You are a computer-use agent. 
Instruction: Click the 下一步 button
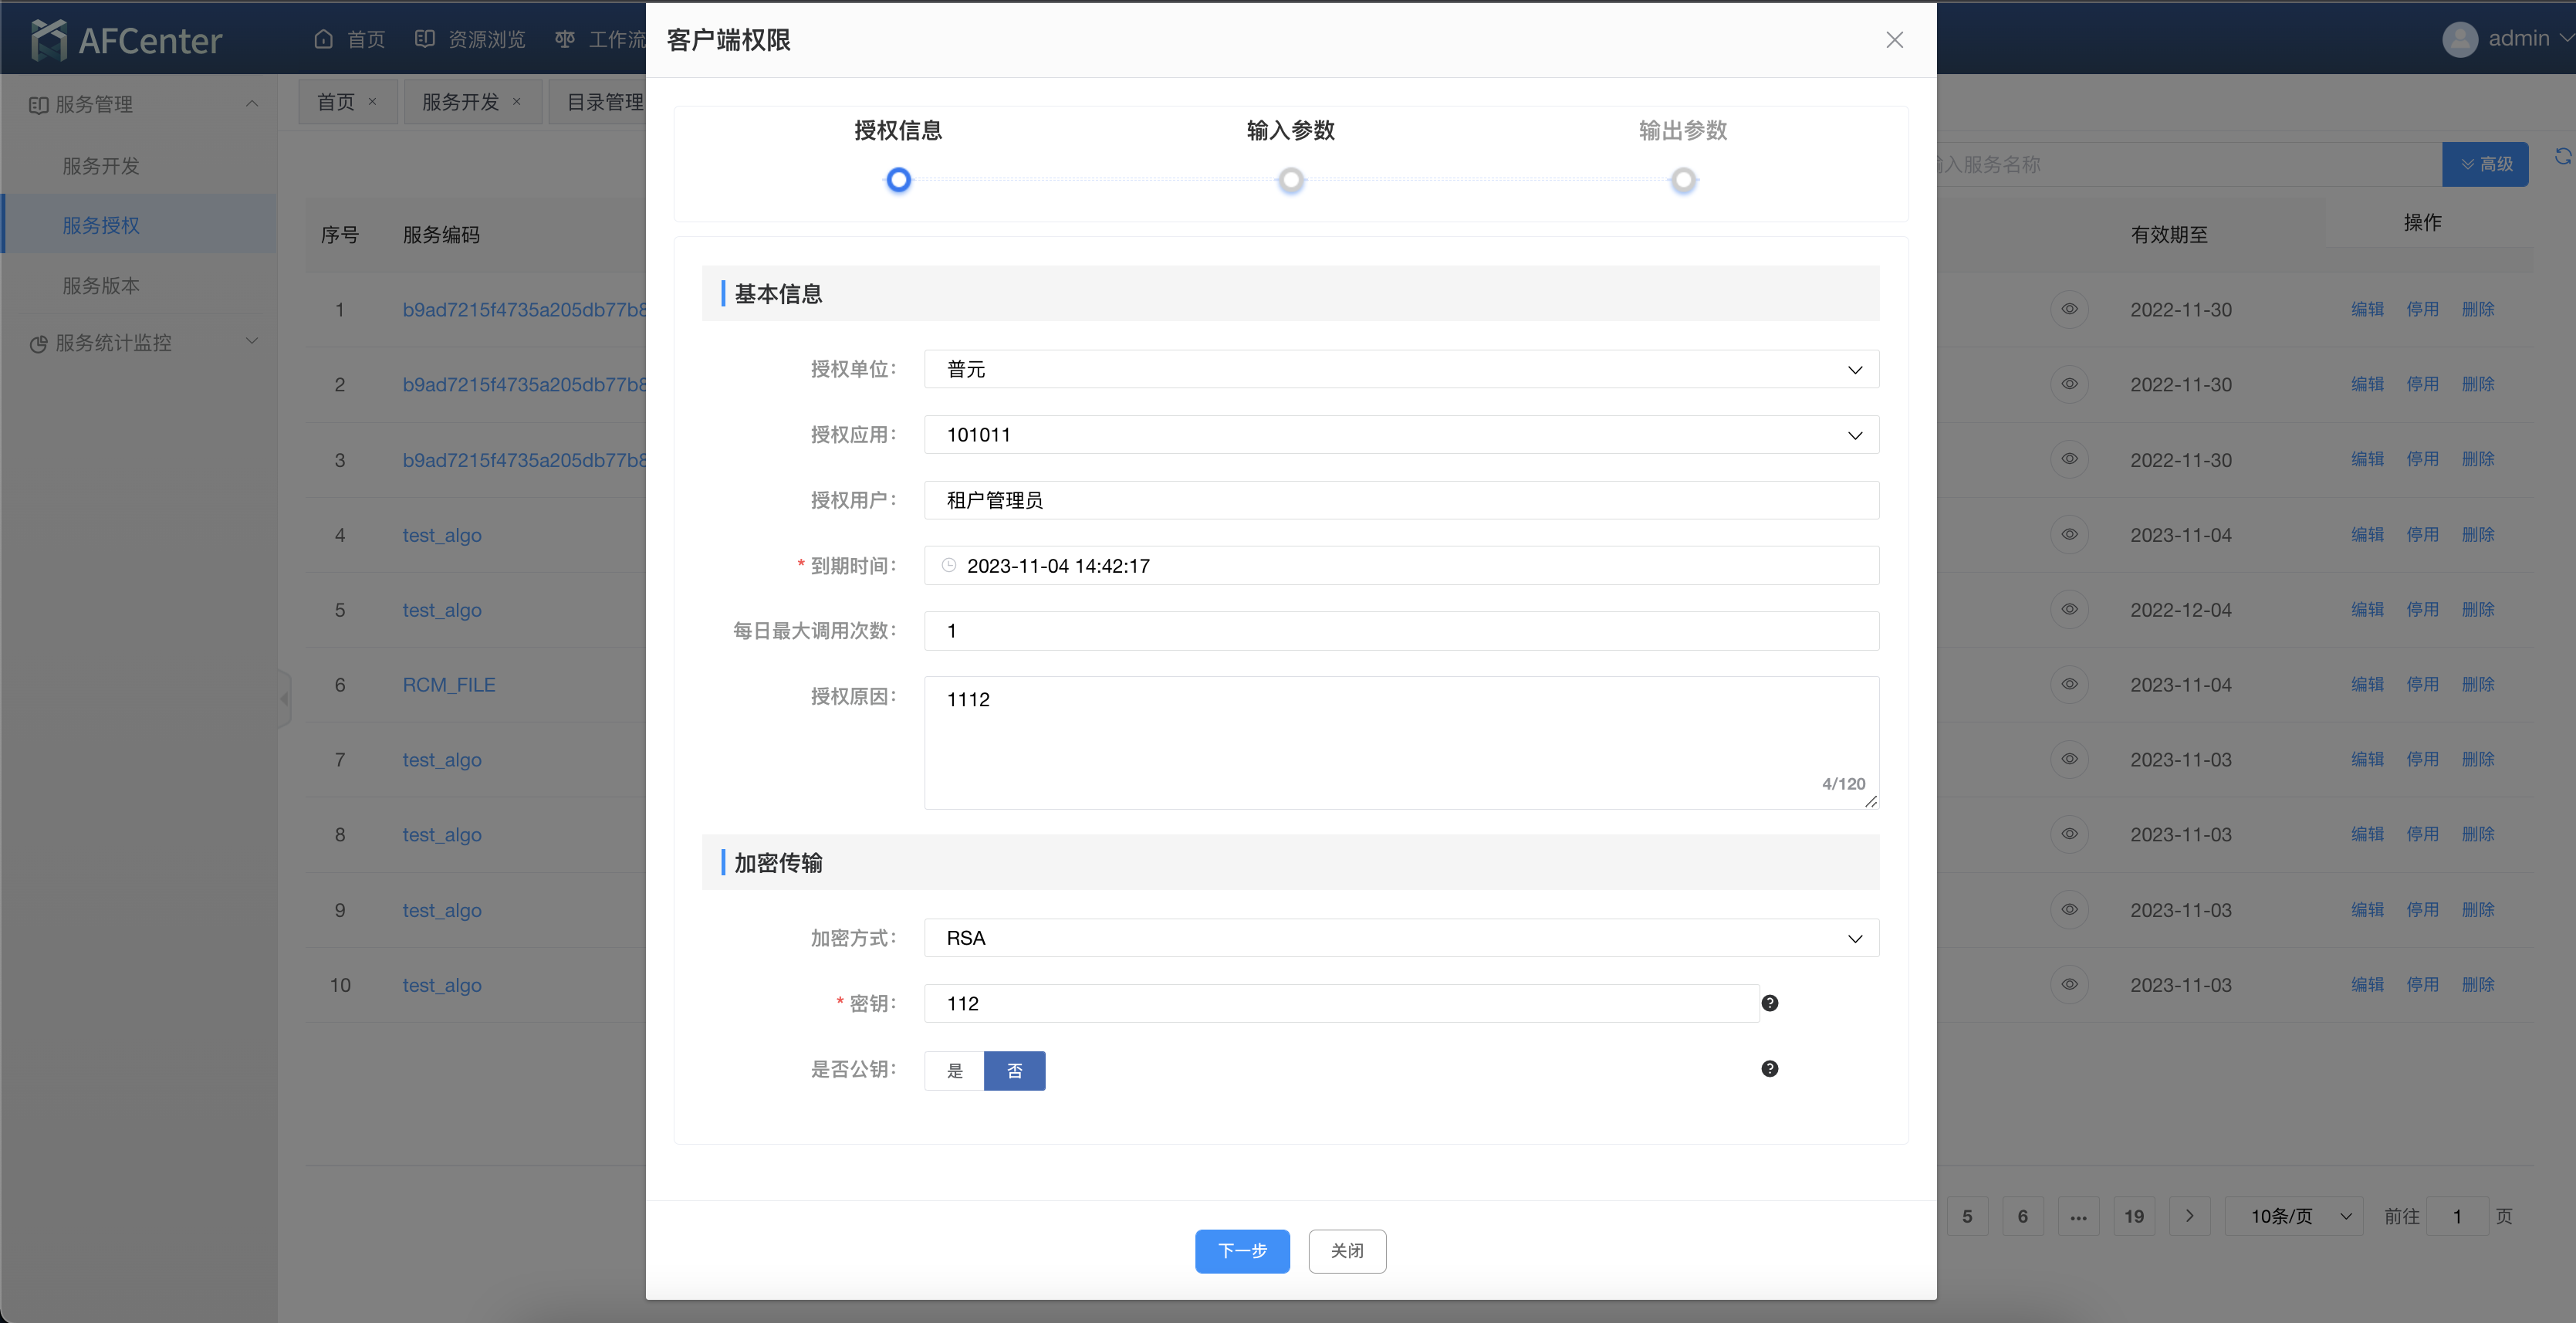pyautogui.click(x=1242, y=1251)
